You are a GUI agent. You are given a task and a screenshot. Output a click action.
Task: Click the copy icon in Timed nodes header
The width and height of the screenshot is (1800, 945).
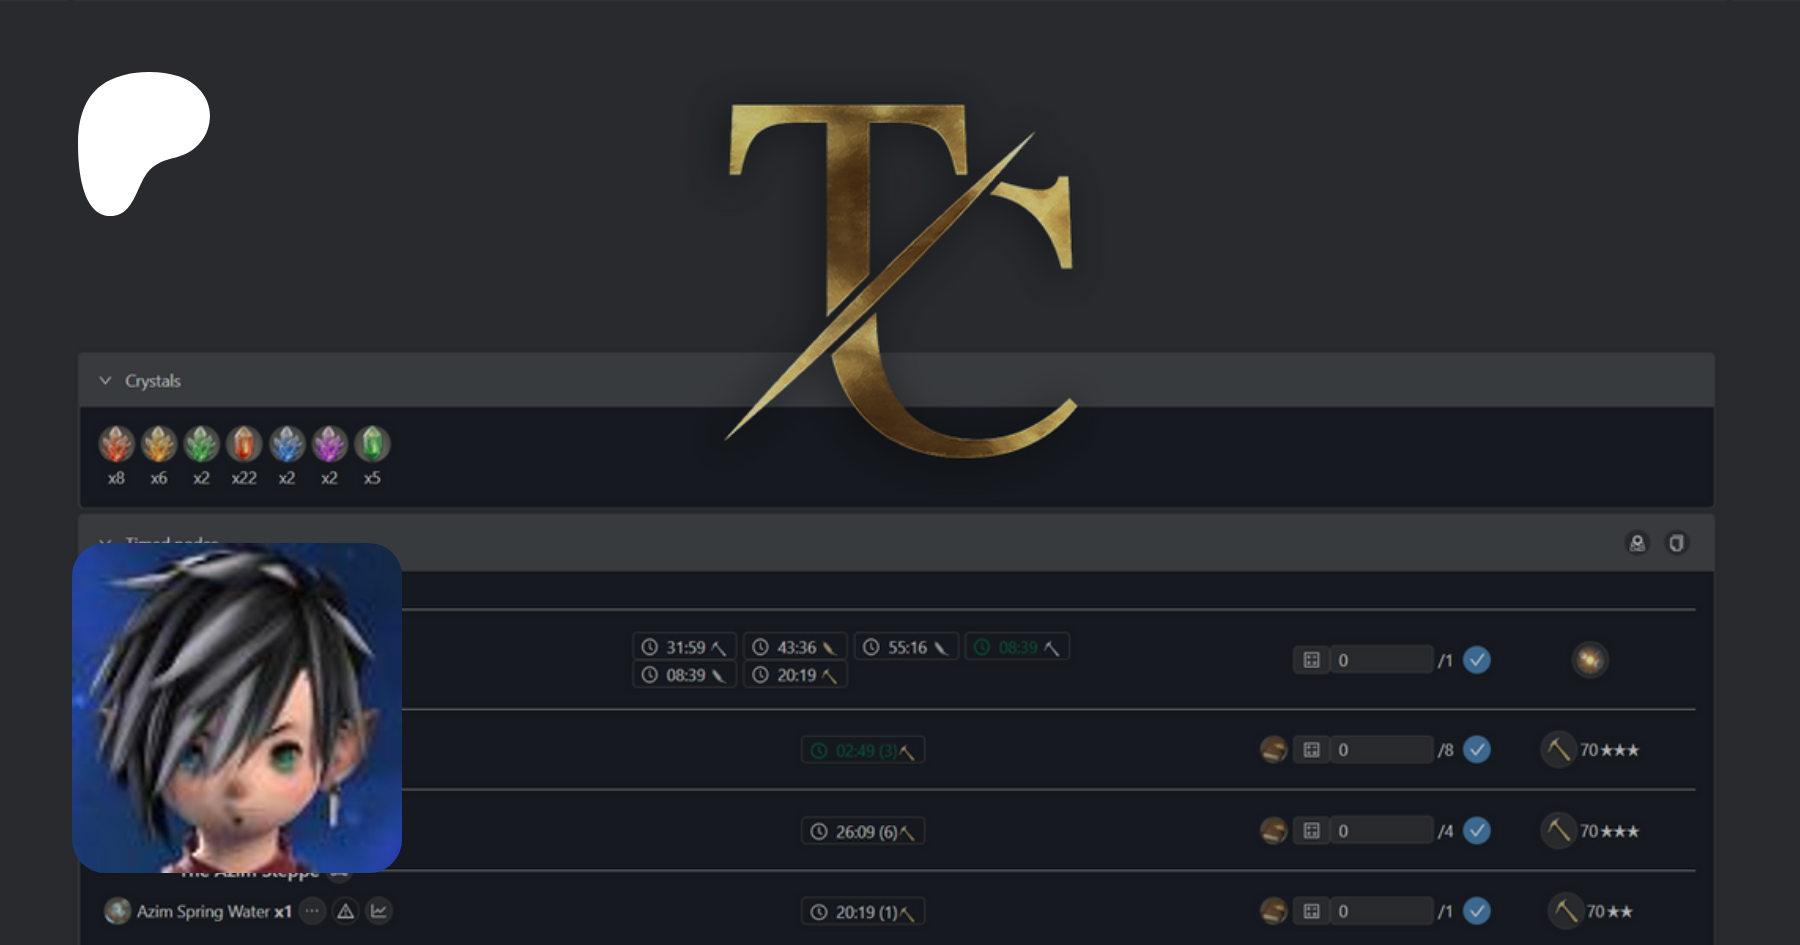tap(1676, 543)
